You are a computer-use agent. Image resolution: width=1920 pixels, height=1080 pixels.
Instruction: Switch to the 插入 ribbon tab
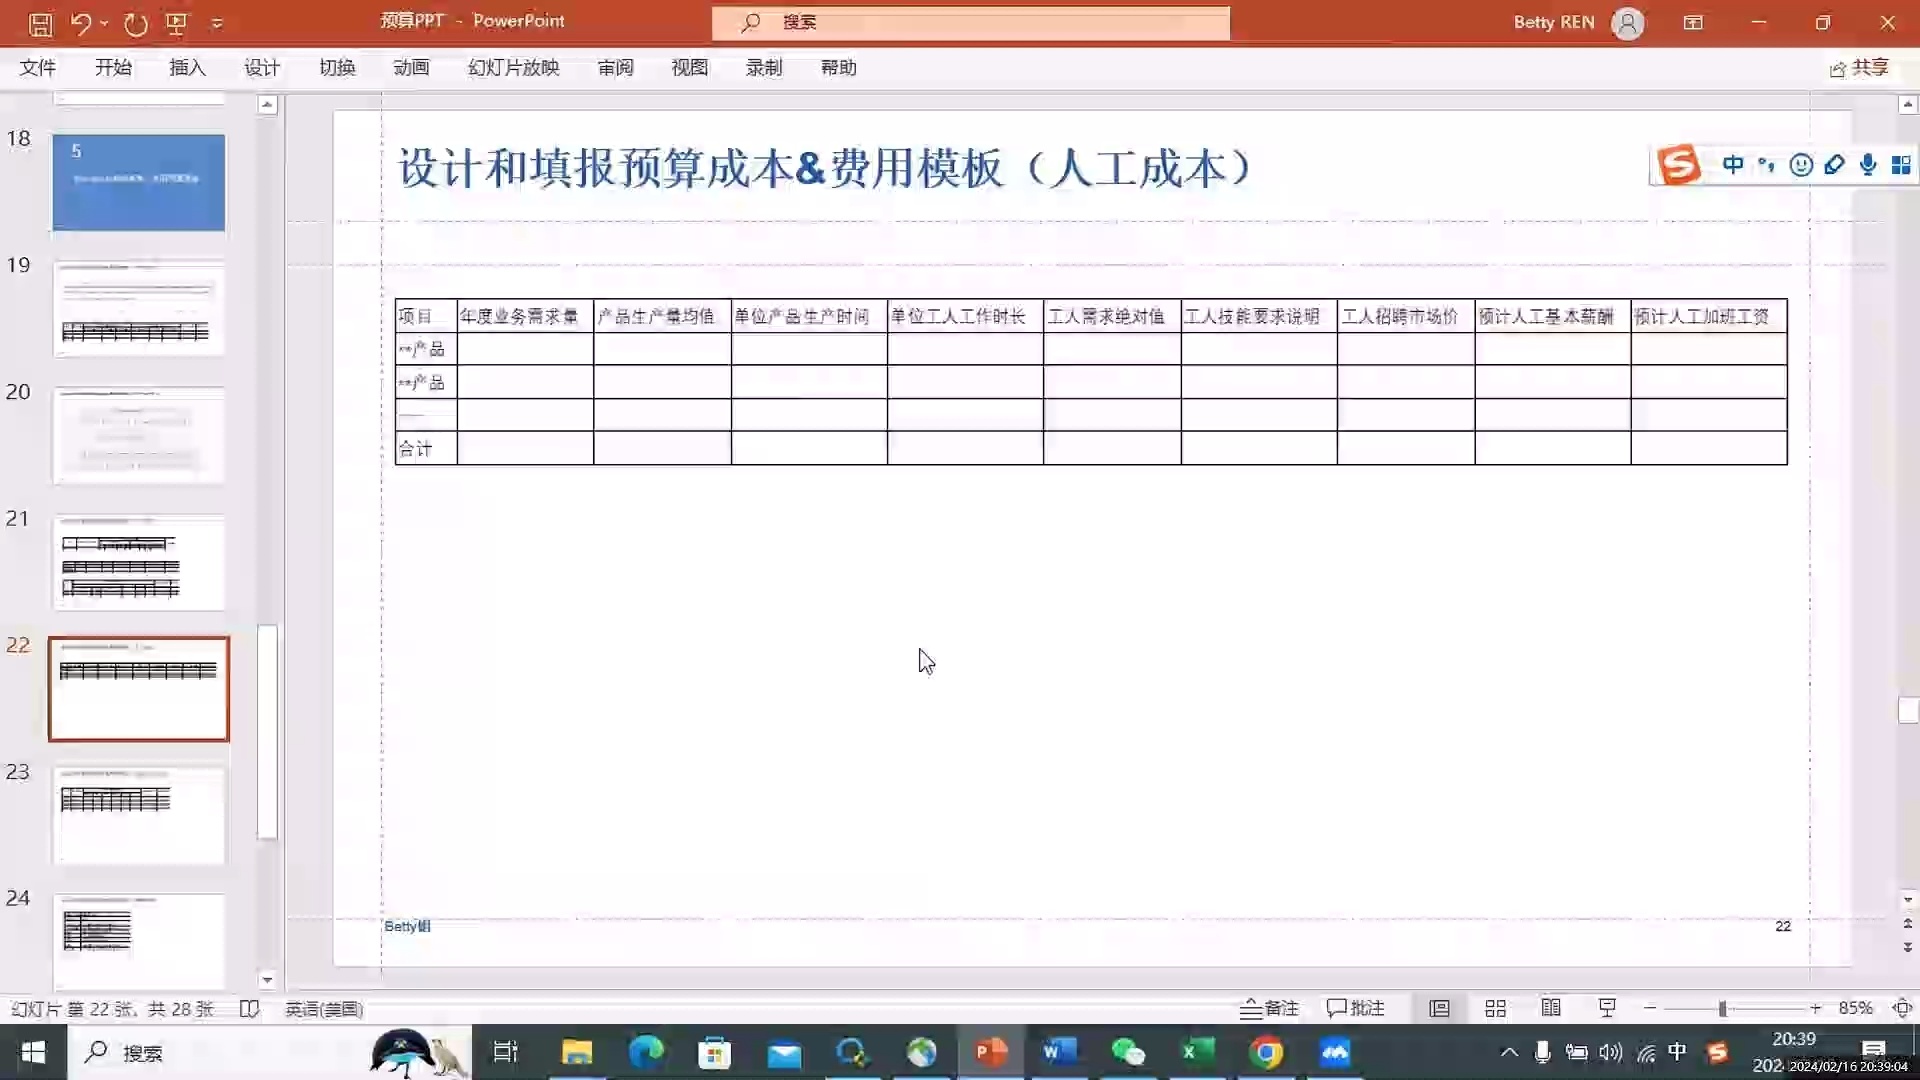(x=187, y=67)
